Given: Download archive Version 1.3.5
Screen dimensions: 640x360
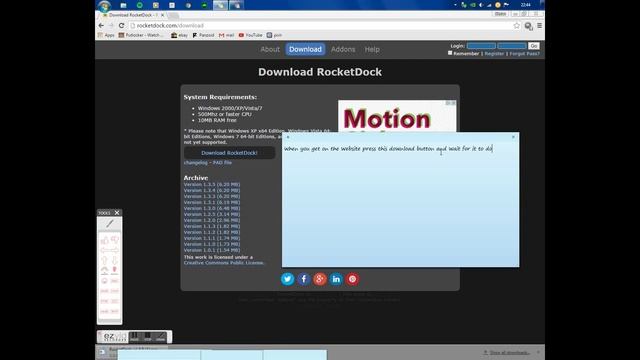Looking at the screenshot, I should coord(212,184).
